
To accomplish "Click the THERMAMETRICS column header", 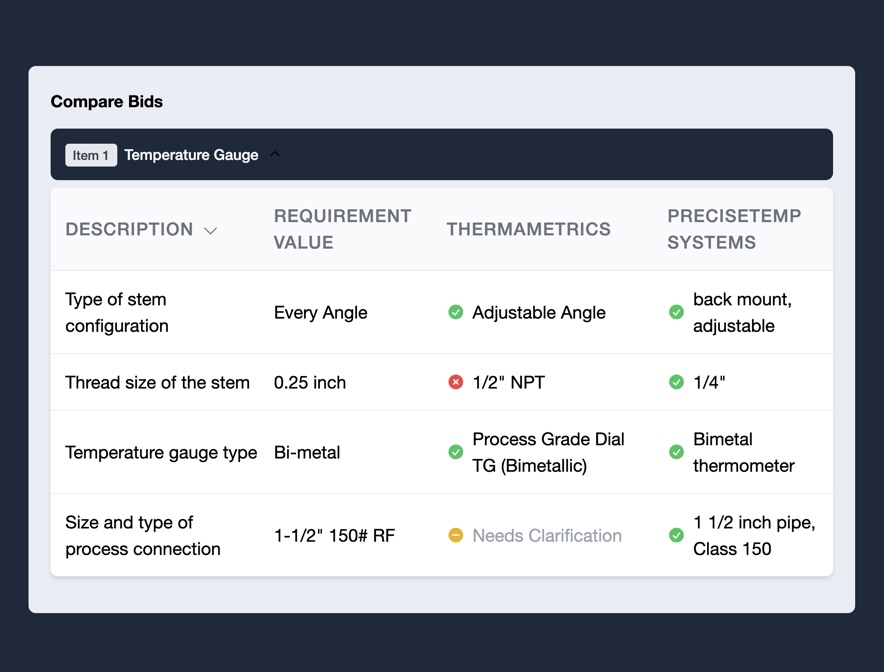I will click(x=528, y=229).
